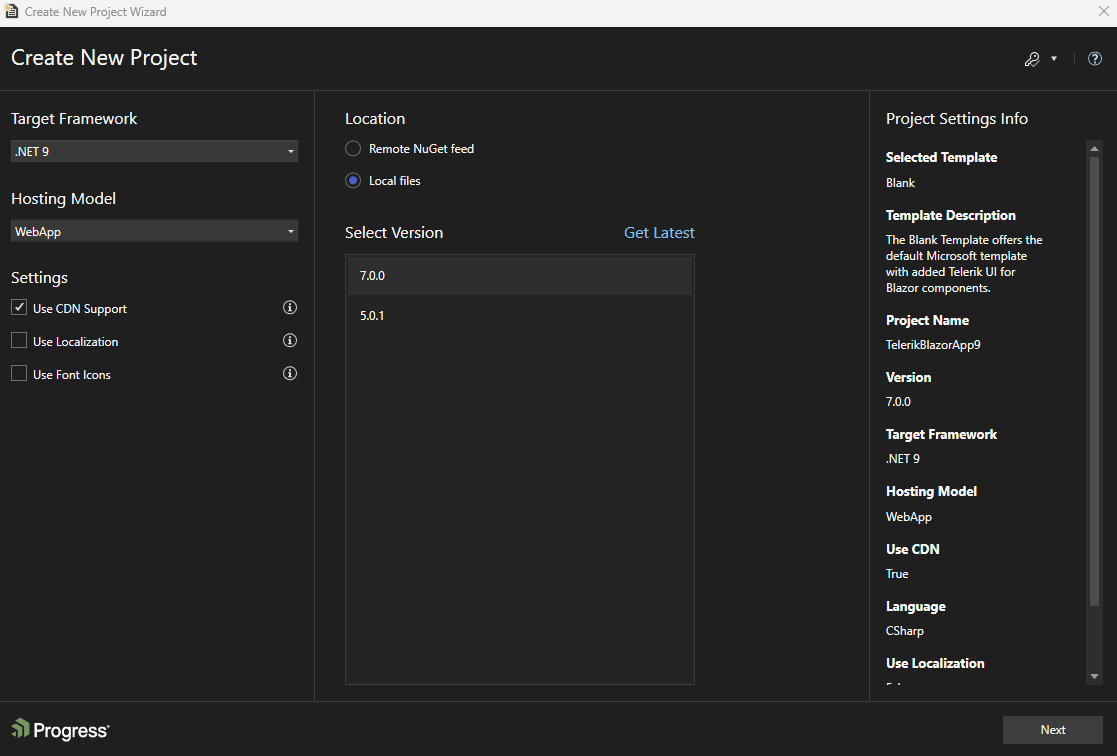Open the Hosting Model WebApp dropdown
Screen dimensions: 1117x756
pyautogui.click(x=154, y=231)
